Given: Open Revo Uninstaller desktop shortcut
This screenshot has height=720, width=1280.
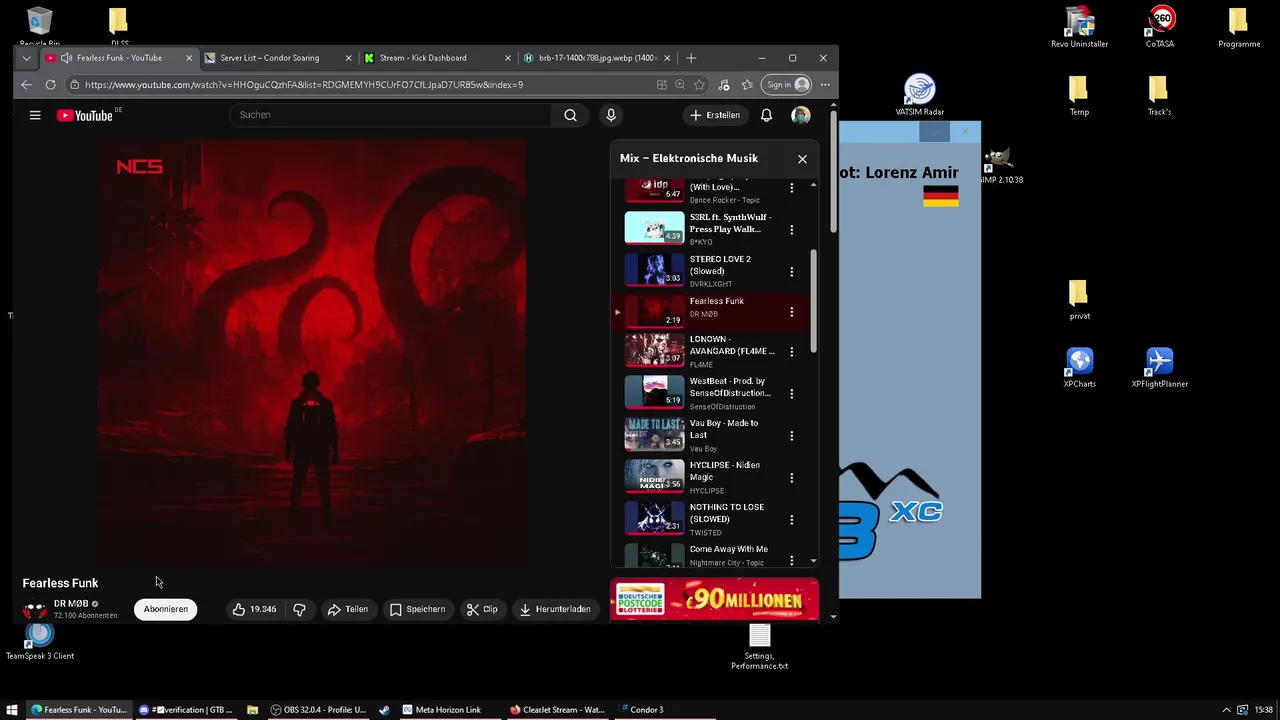Looking at the screenshot, I should click(x=1079, y=27).
